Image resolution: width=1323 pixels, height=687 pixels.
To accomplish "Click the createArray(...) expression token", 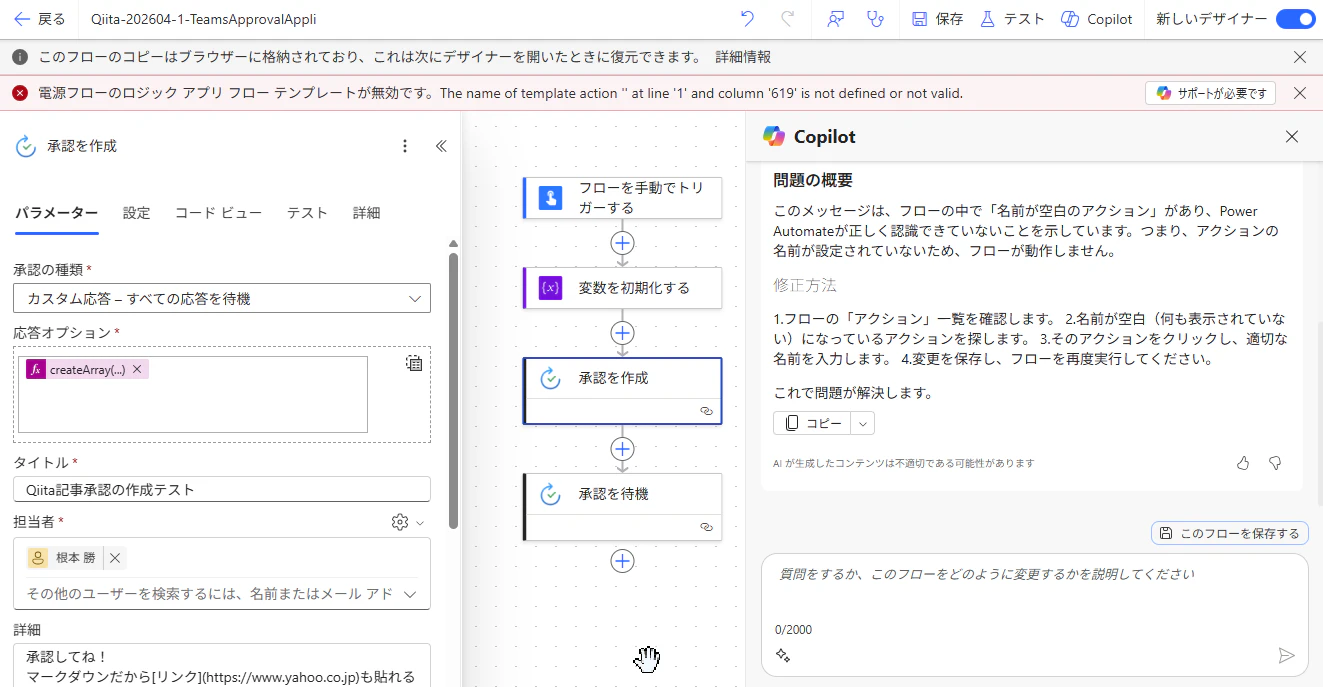I will (88, 369).
